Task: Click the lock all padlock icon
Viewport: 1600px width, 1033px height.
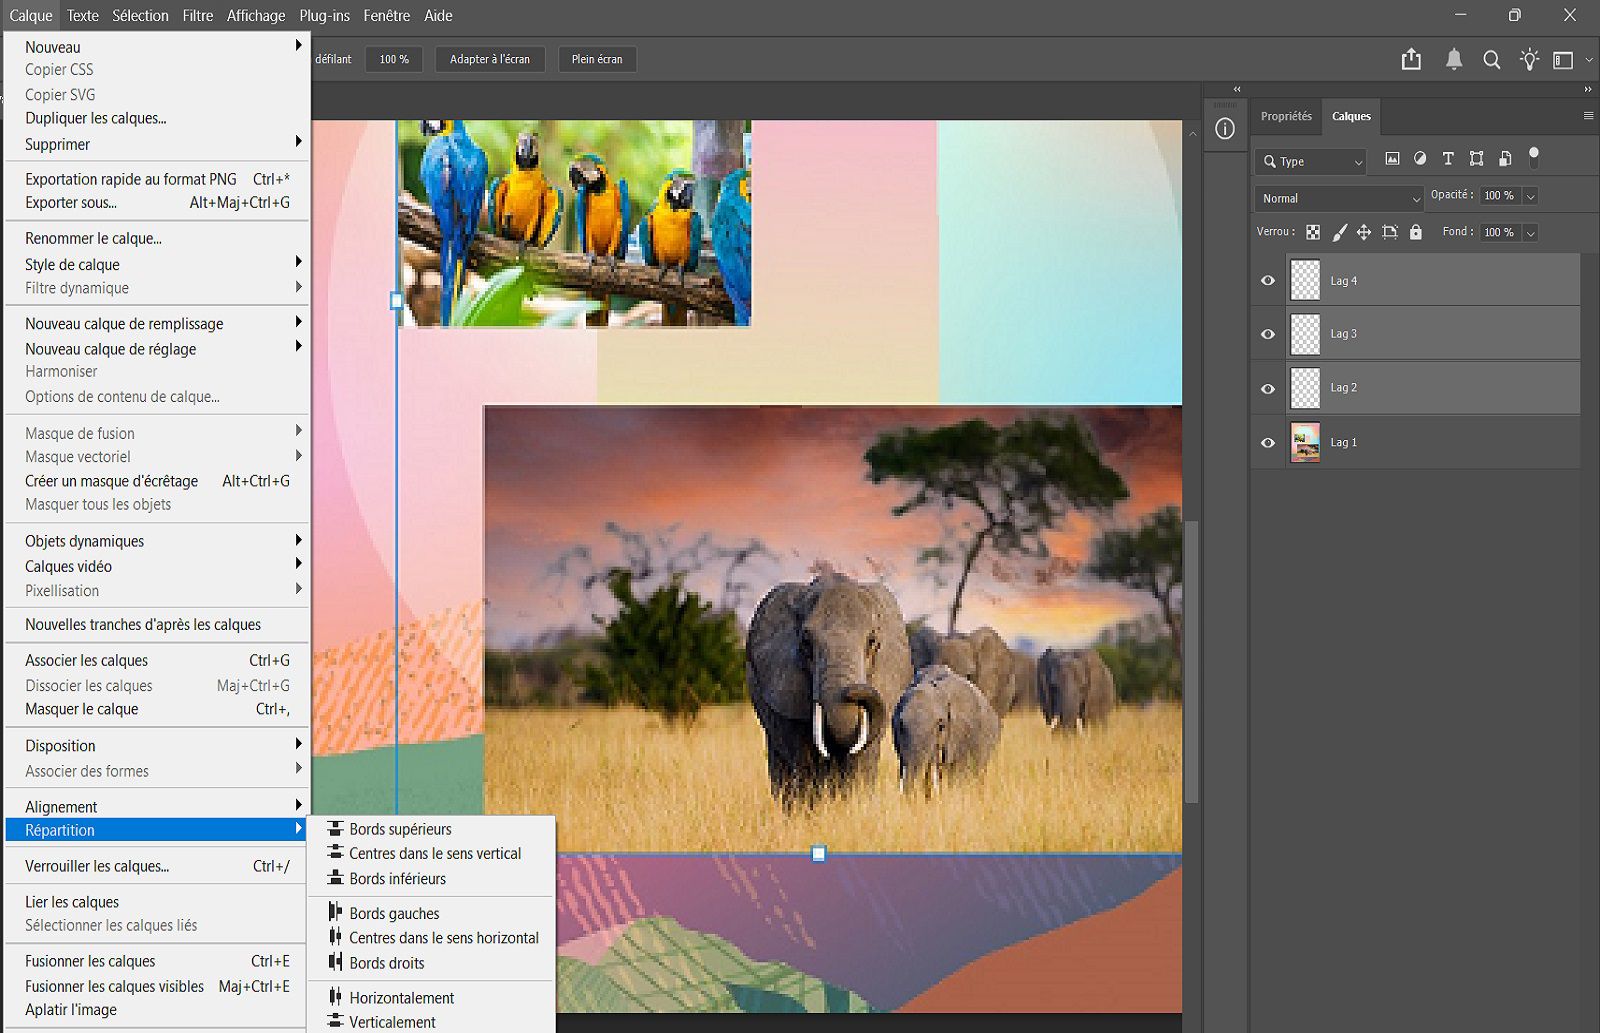Action: 1415,232
